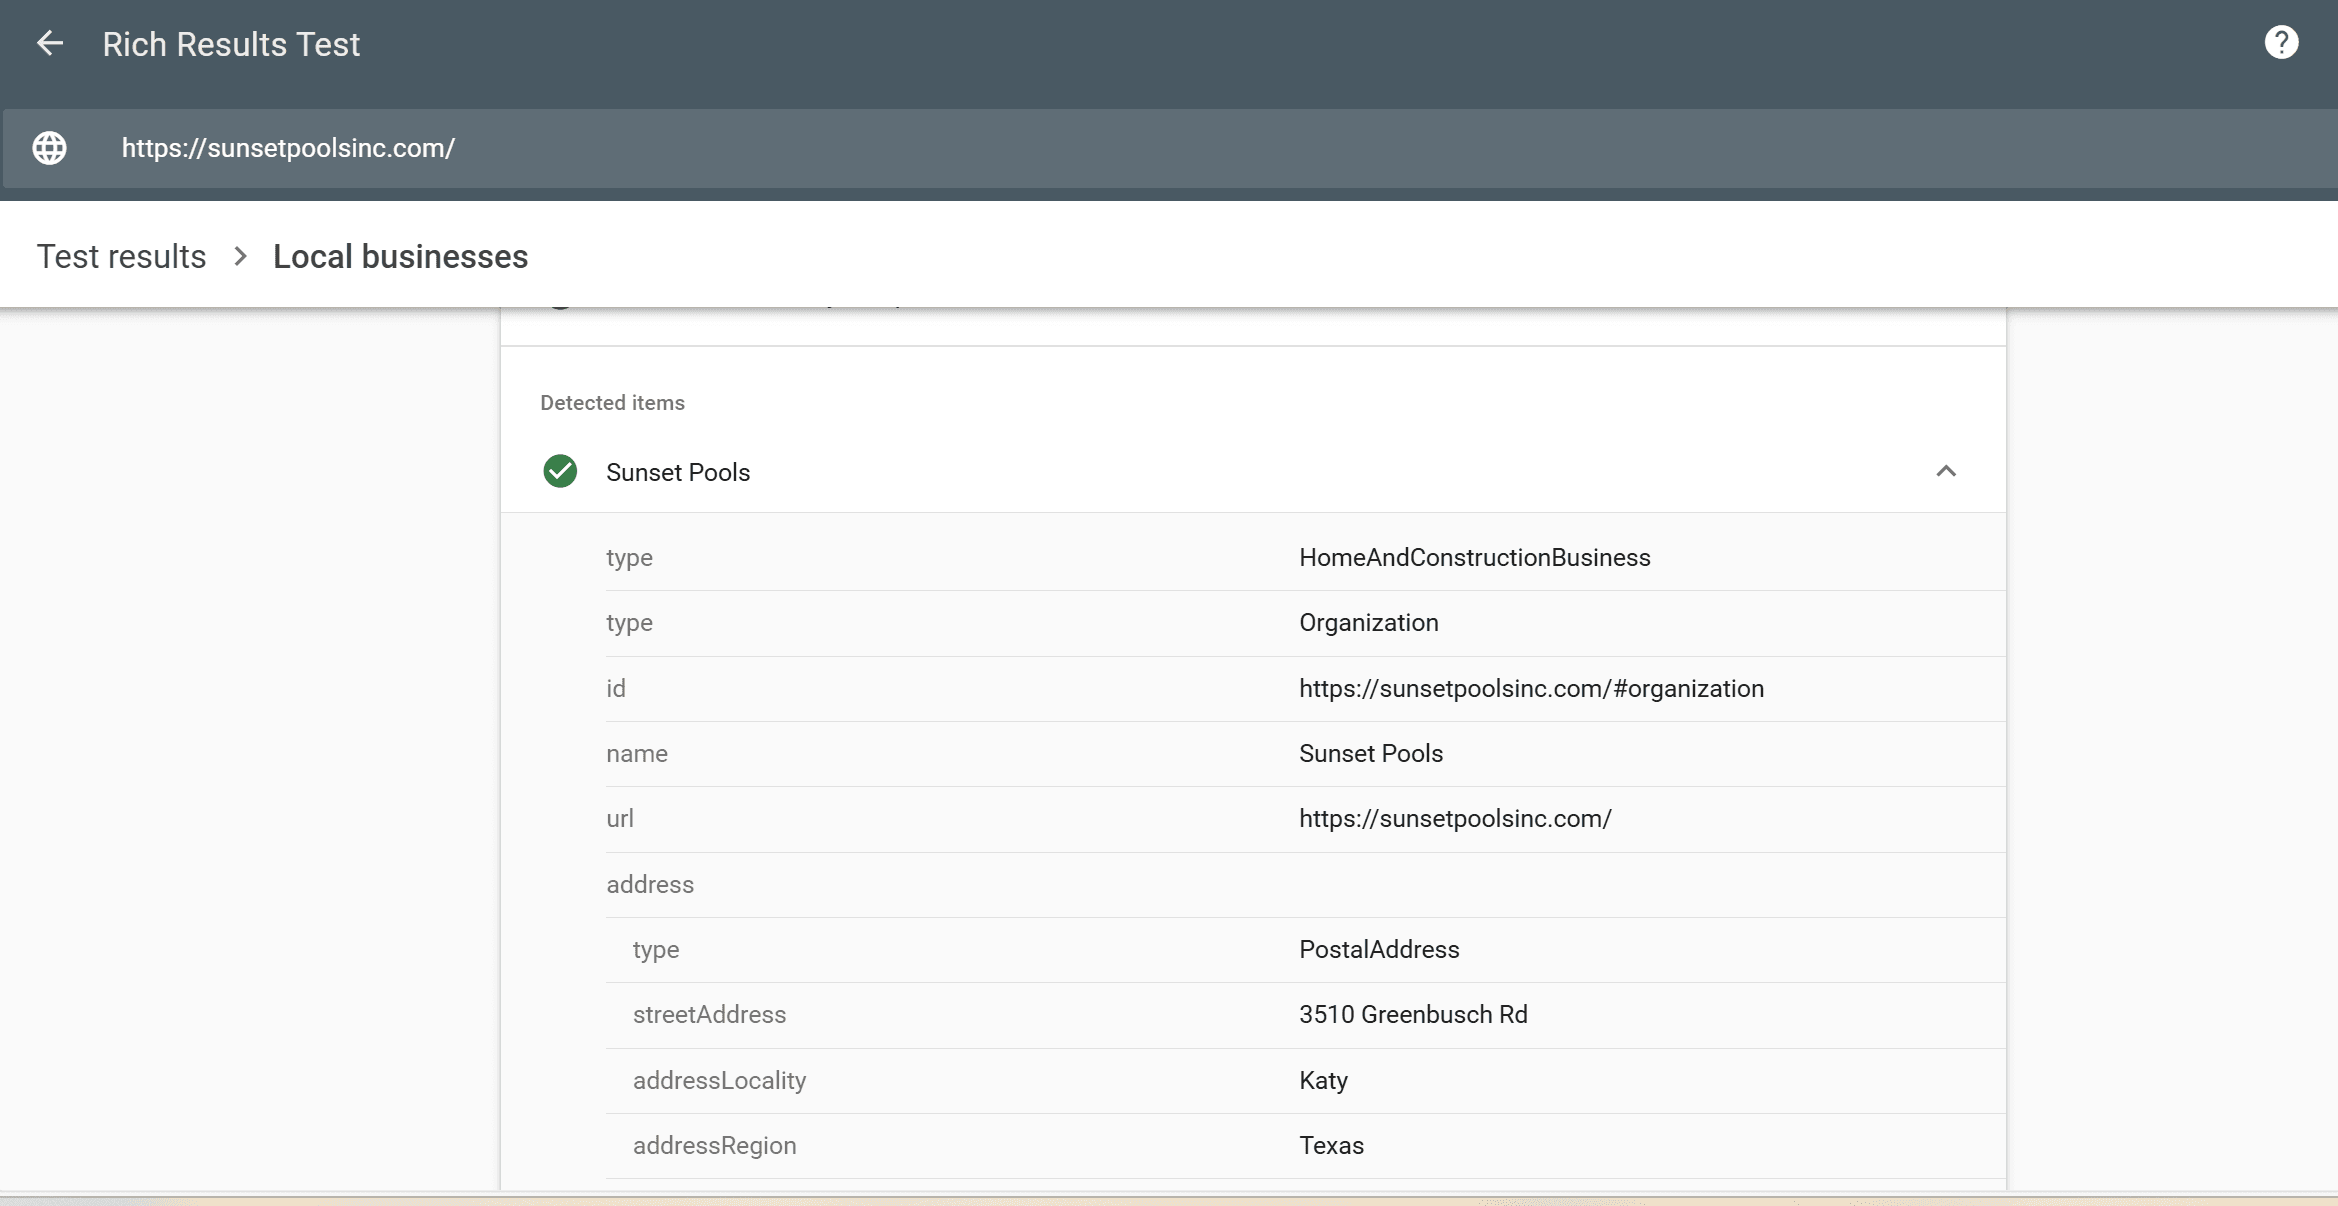Viewport: 2338px width, 1206px height.
Task: Click the breadcrumb chevron separator
Action: (x=240, y=257)
